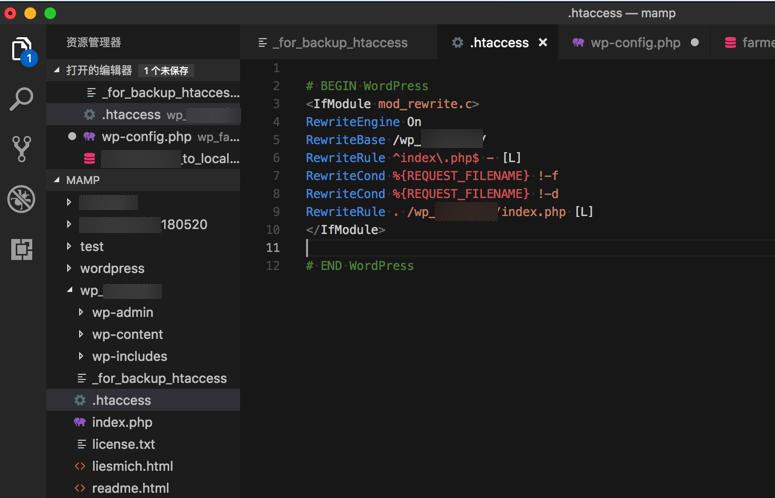
Task: Collapse the open editors section
Action: tap(55, 71)
